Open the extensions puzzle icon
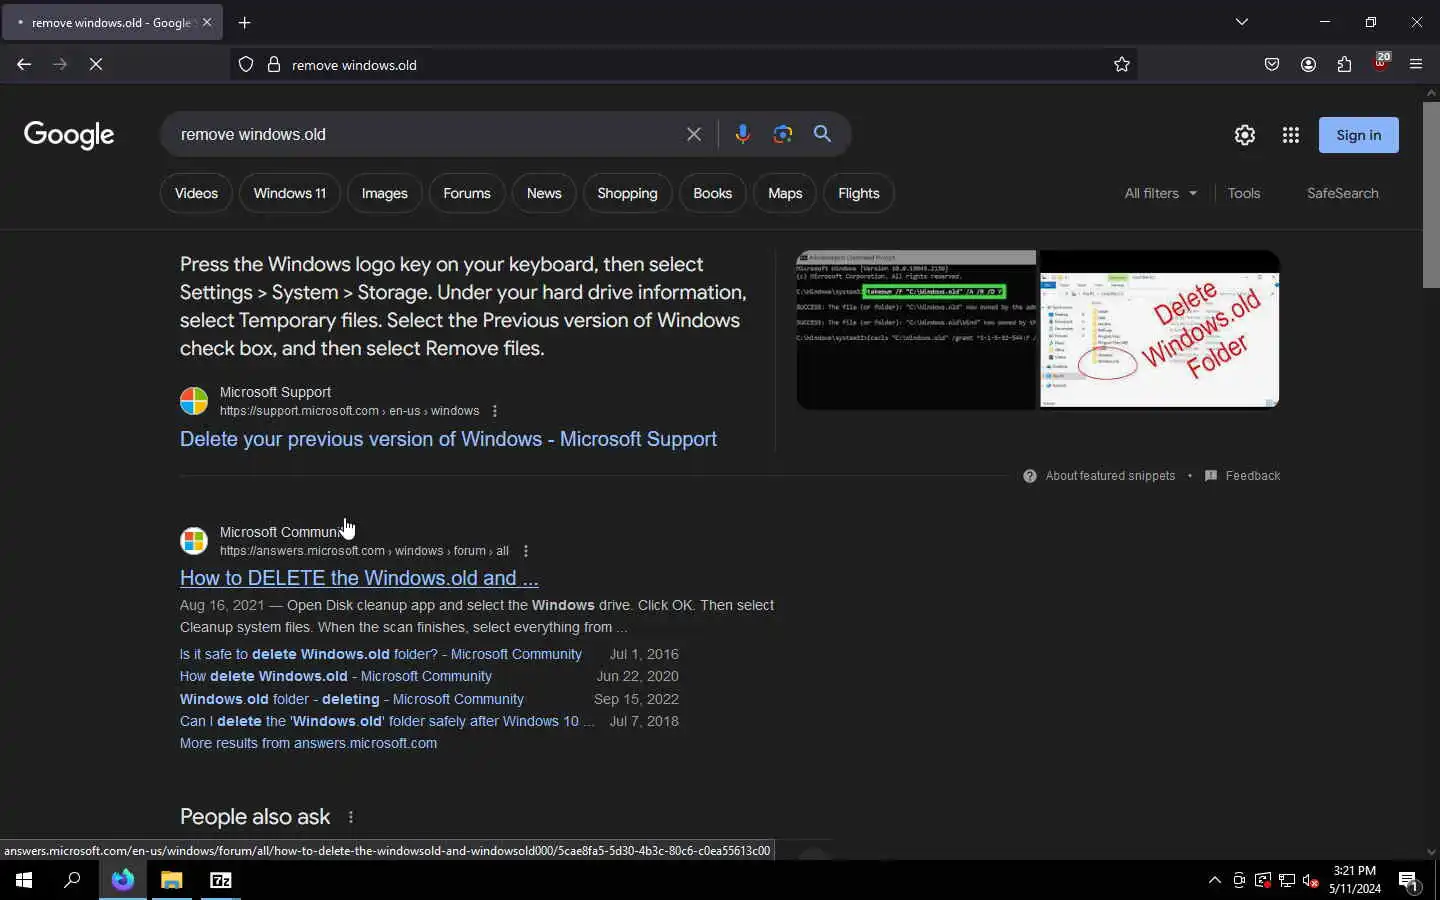The width and height of the screenshot is (1440, 900). pos(1344,64)
